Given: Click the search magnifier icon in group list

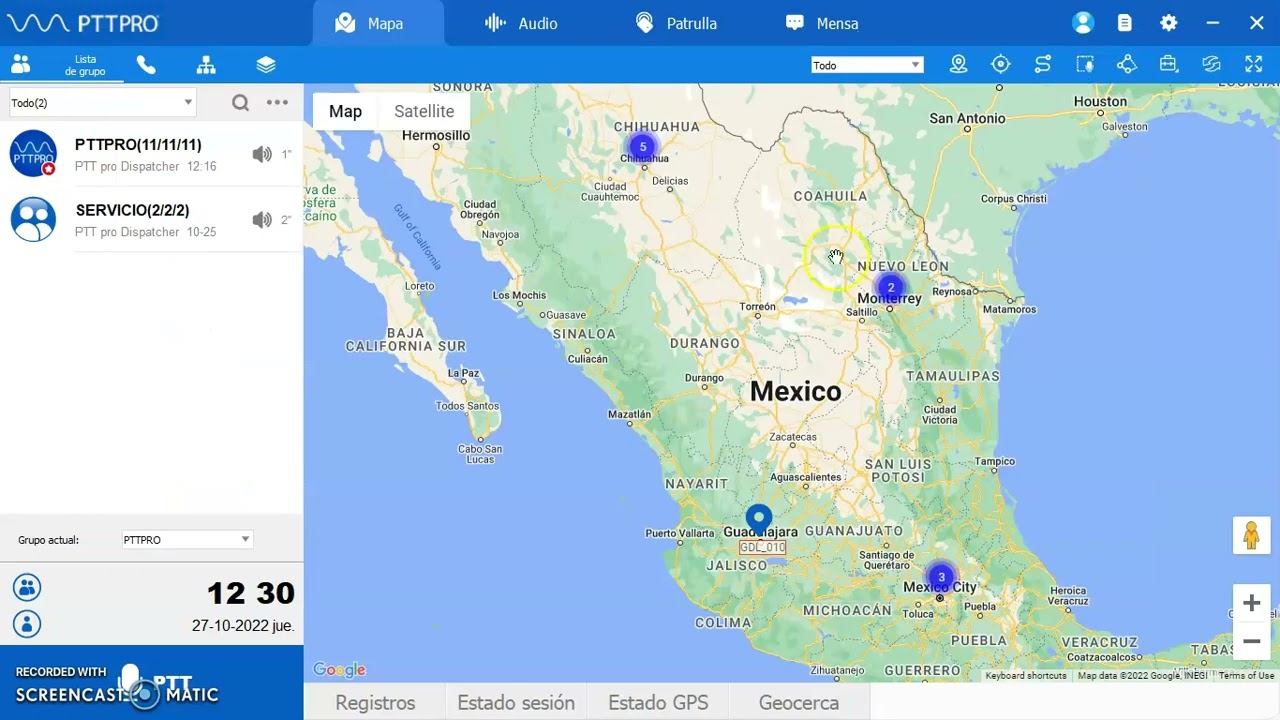Looking at the screenshot, I should tap(240, 102).
